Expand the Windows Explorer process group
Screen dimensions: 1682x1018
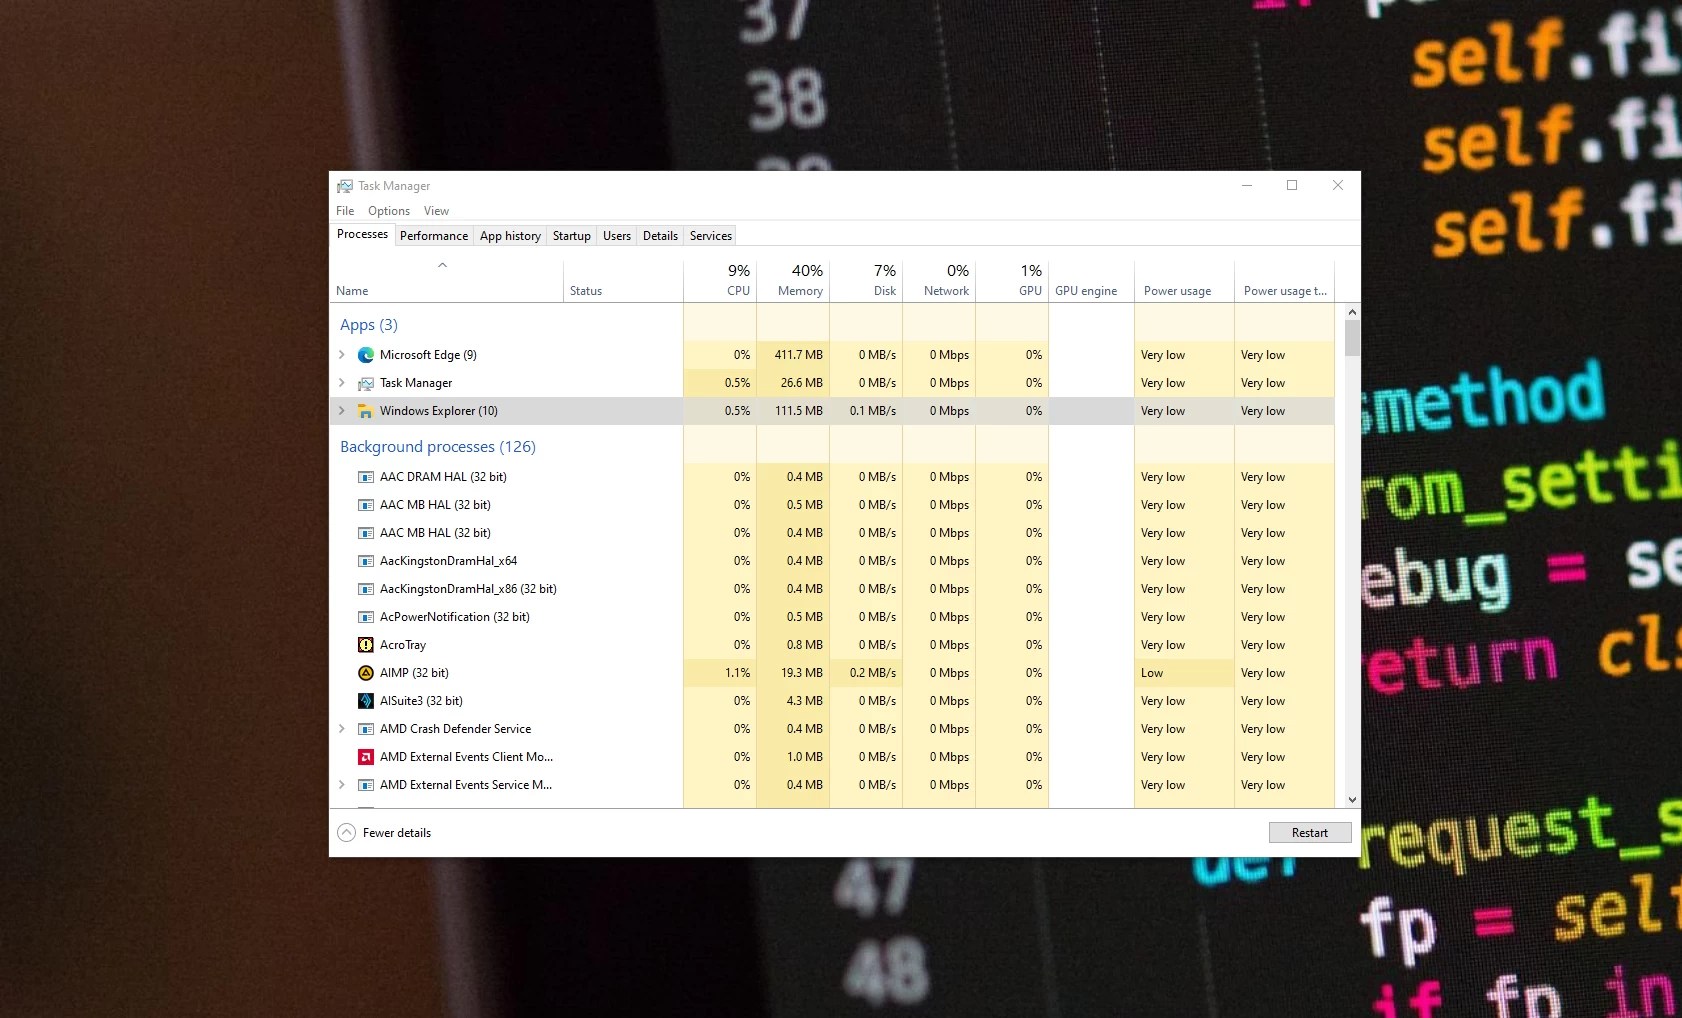point(344,410)
